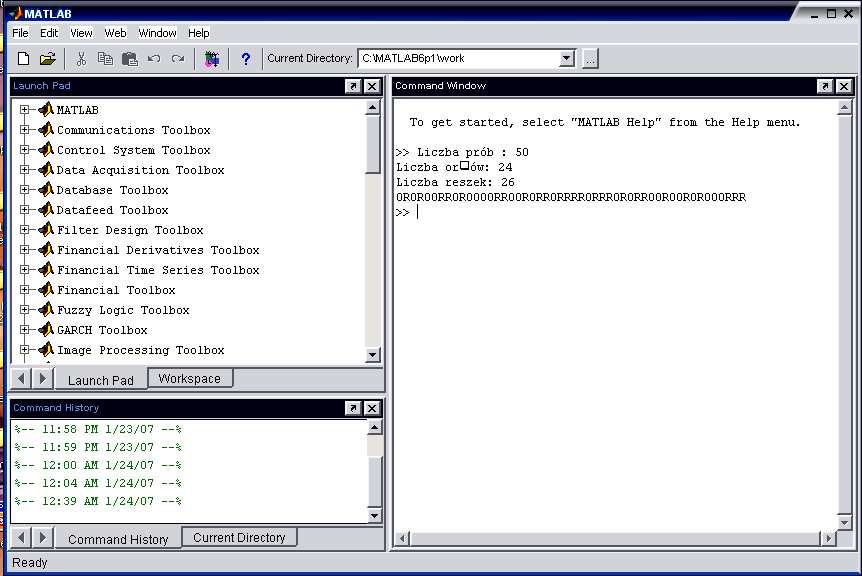Click the MATLAB icon in Launch Pad tree
862x576 pixels.
(46, 109)
